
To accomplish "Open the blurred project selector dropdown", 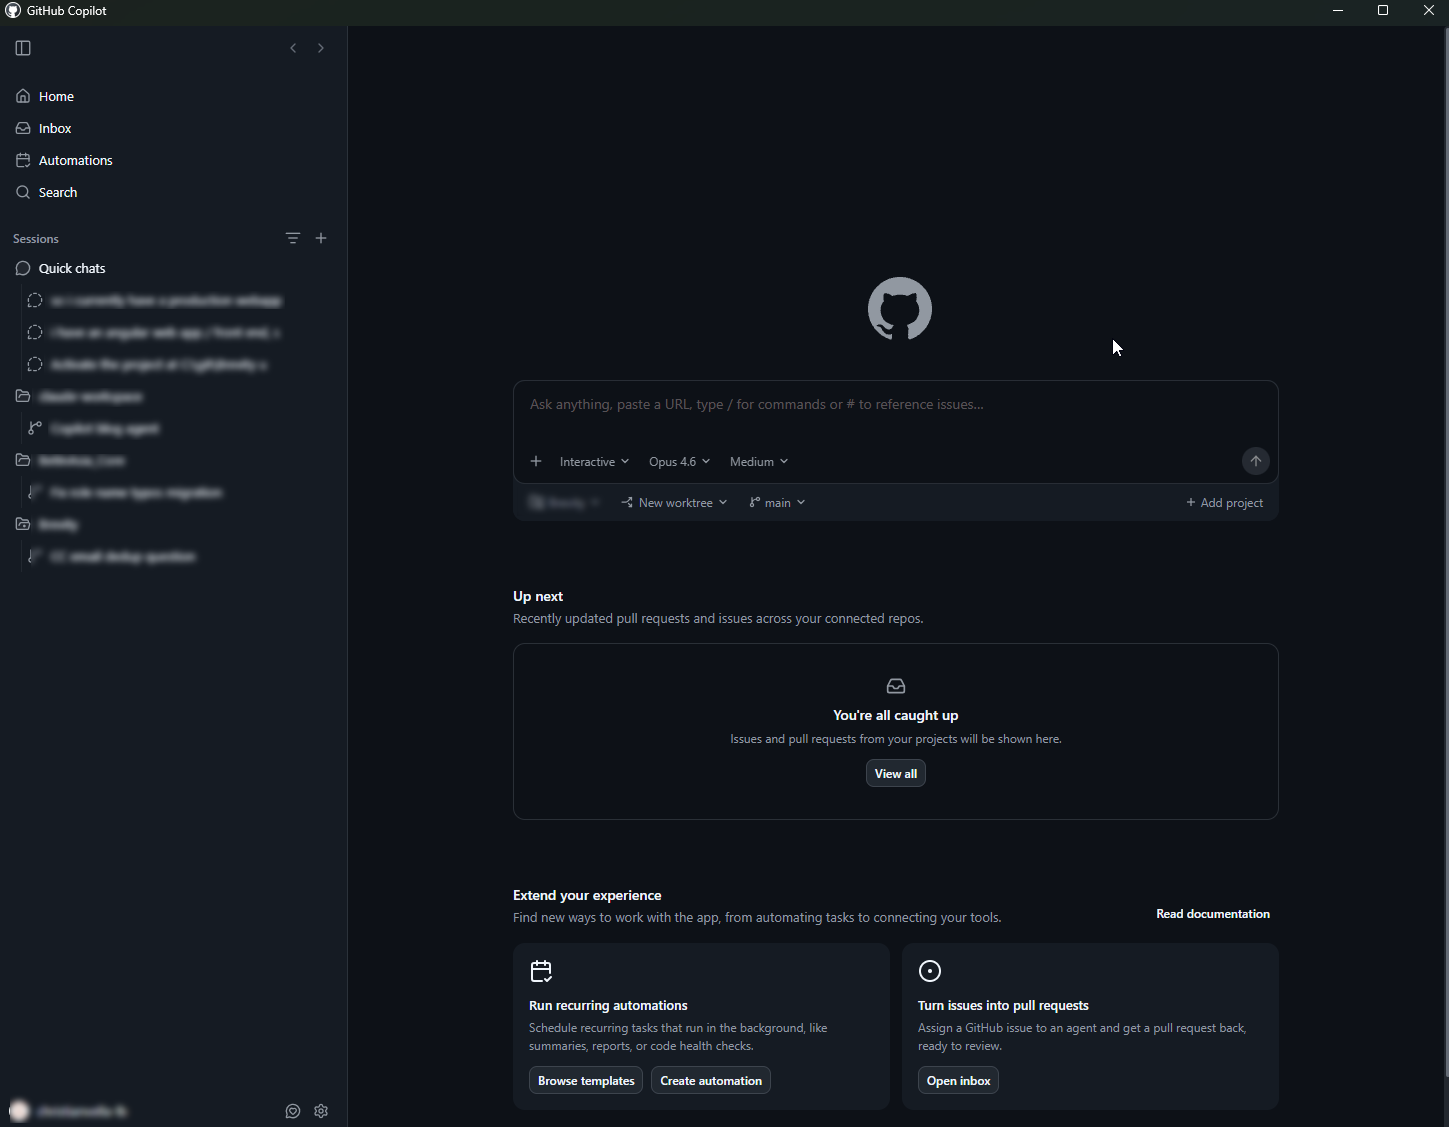I will point(564,502).
